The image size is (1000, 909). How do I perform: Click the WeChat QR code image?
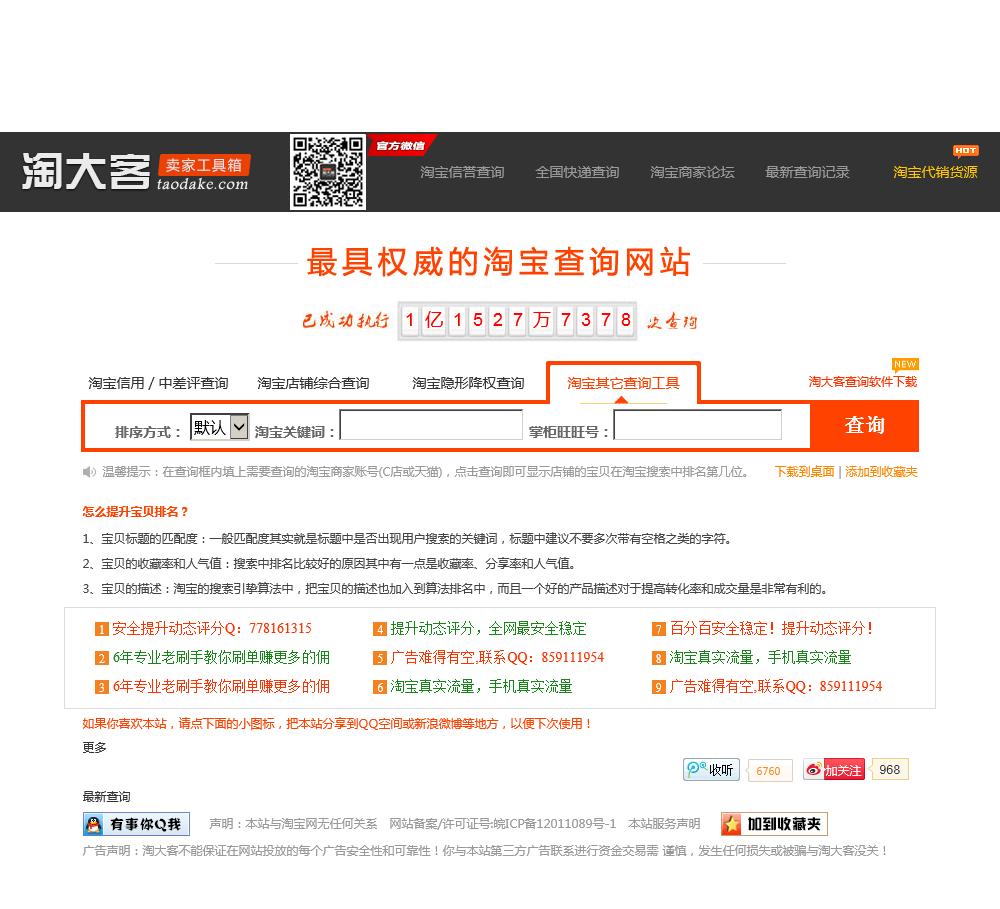coord(328,172)
